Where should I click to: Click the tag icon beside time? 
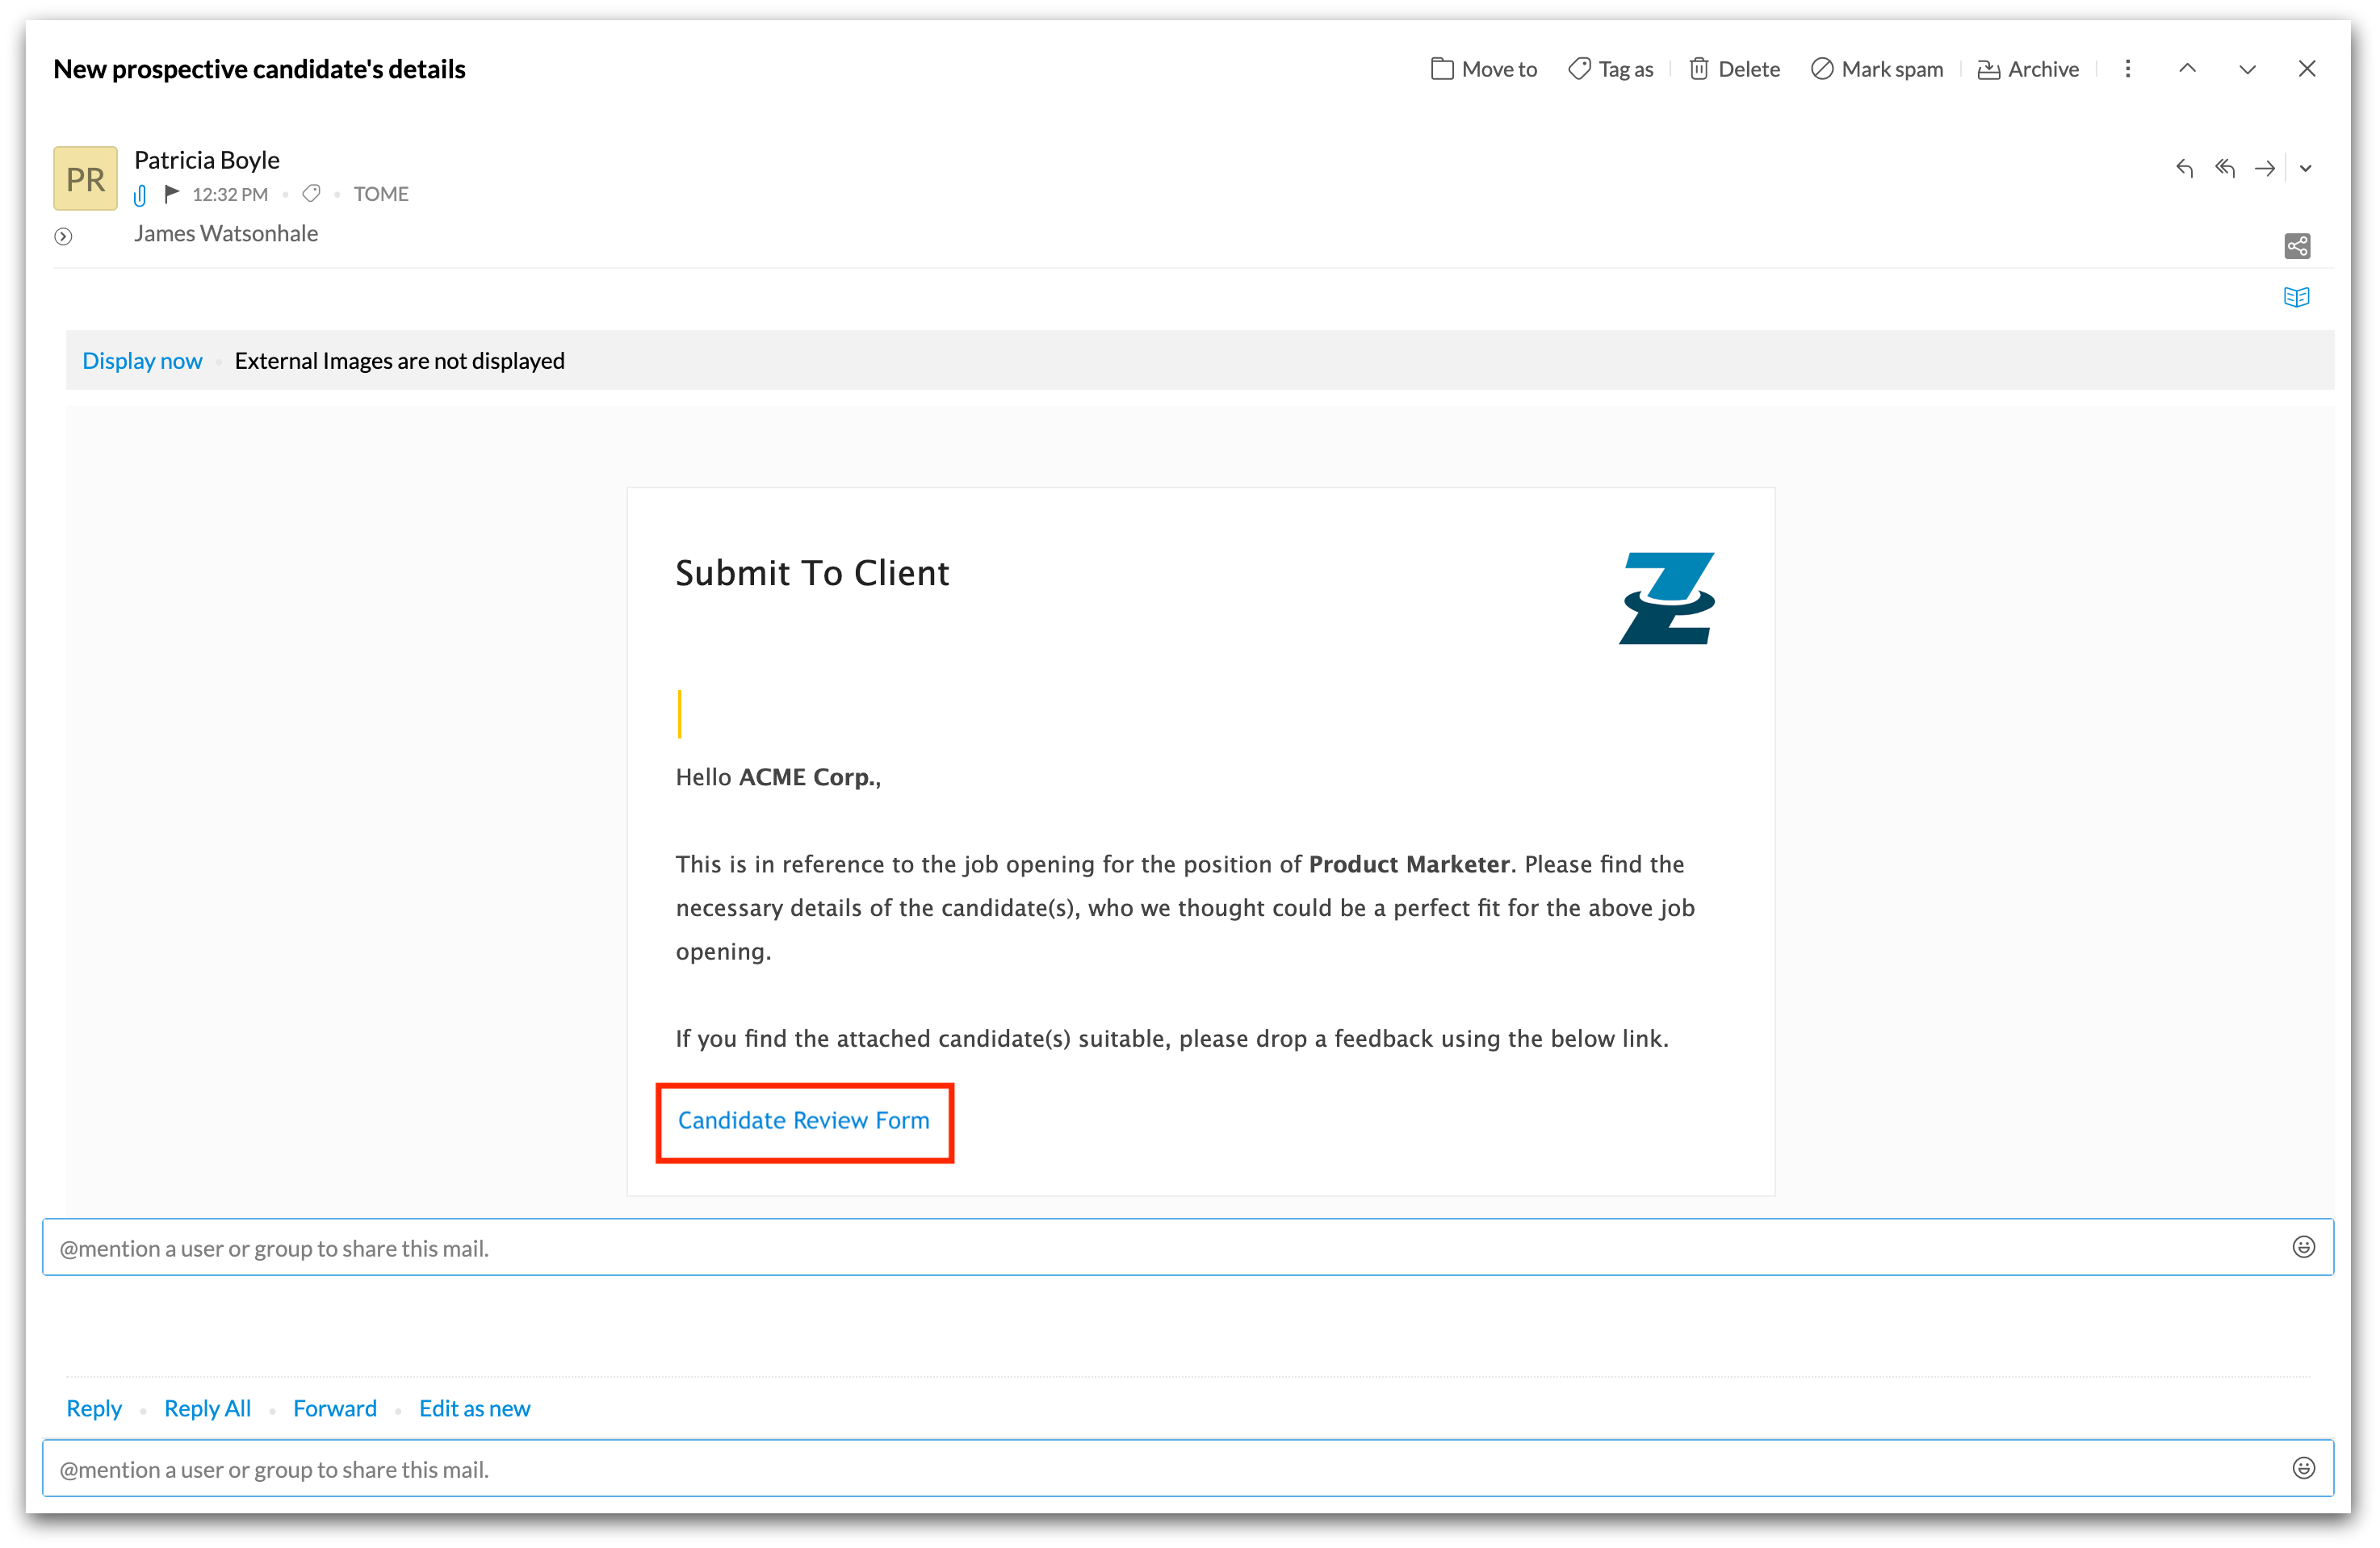pos(311,193)
